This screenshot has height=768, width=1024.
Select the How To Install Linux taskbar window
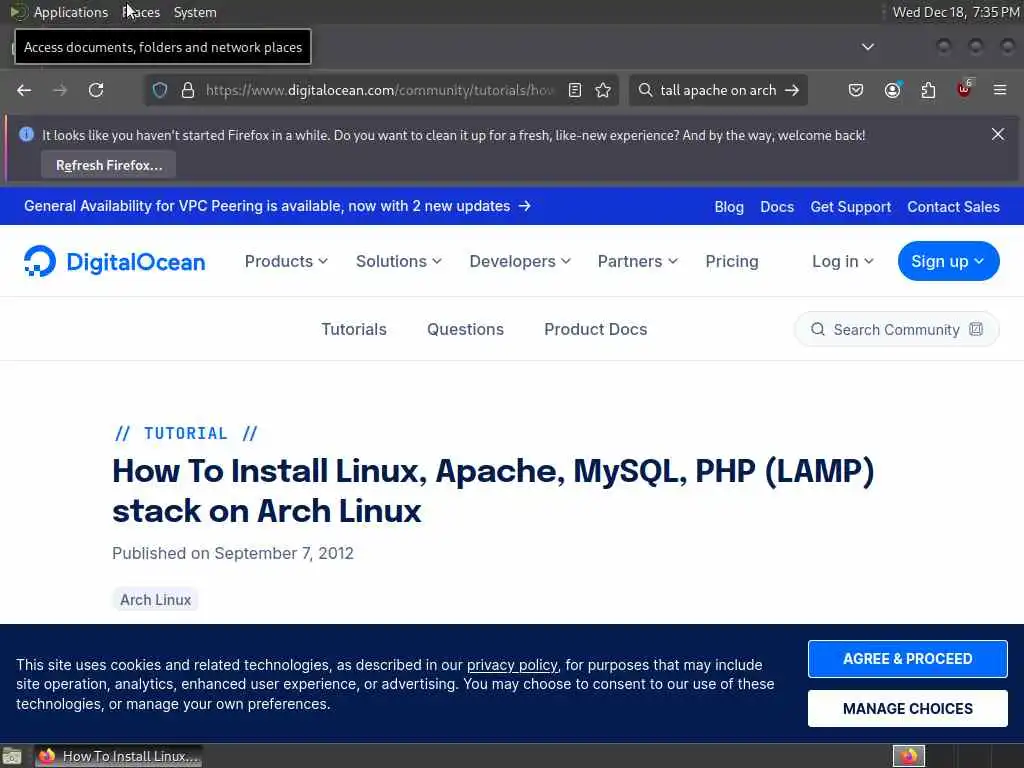pos(118,756)
